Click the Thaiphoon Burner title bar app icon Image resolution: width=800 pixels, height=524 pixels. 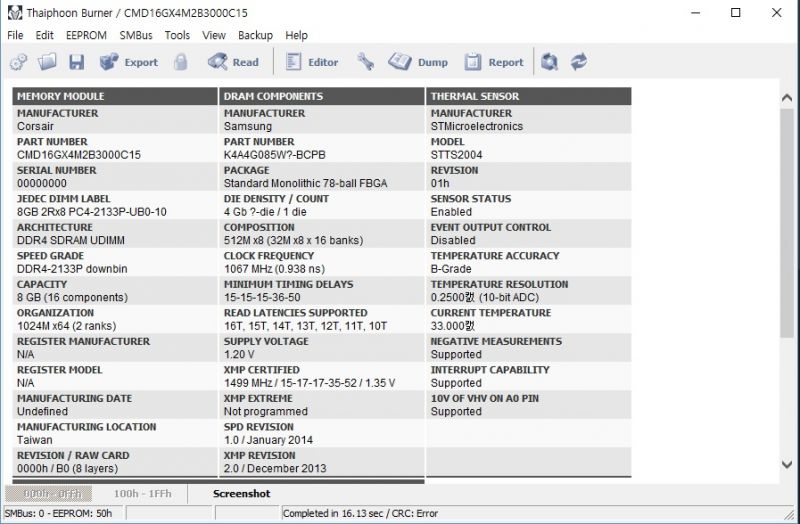[x=15, y=12]
